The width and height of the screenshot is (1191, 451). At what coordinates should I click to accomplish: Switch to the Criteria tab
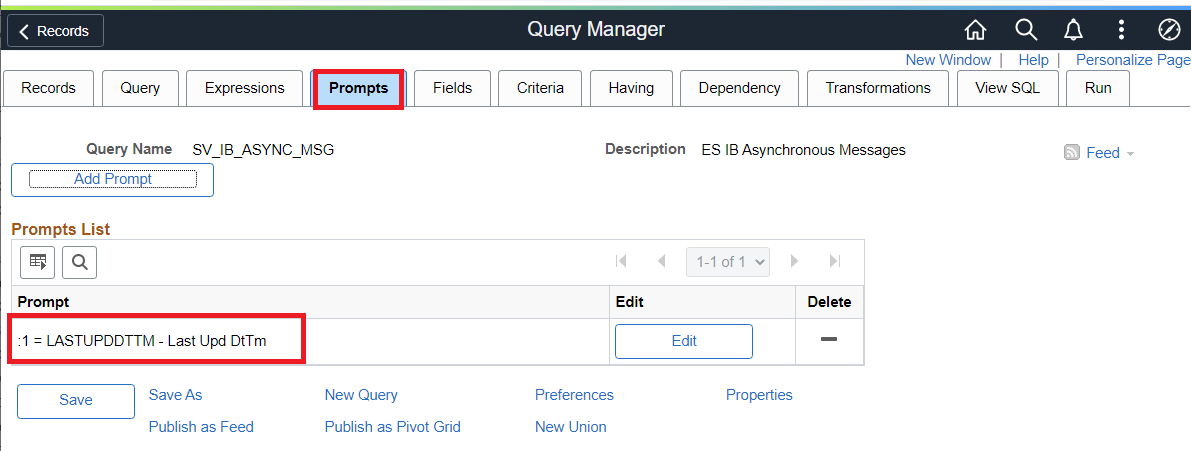pos(540,88)
